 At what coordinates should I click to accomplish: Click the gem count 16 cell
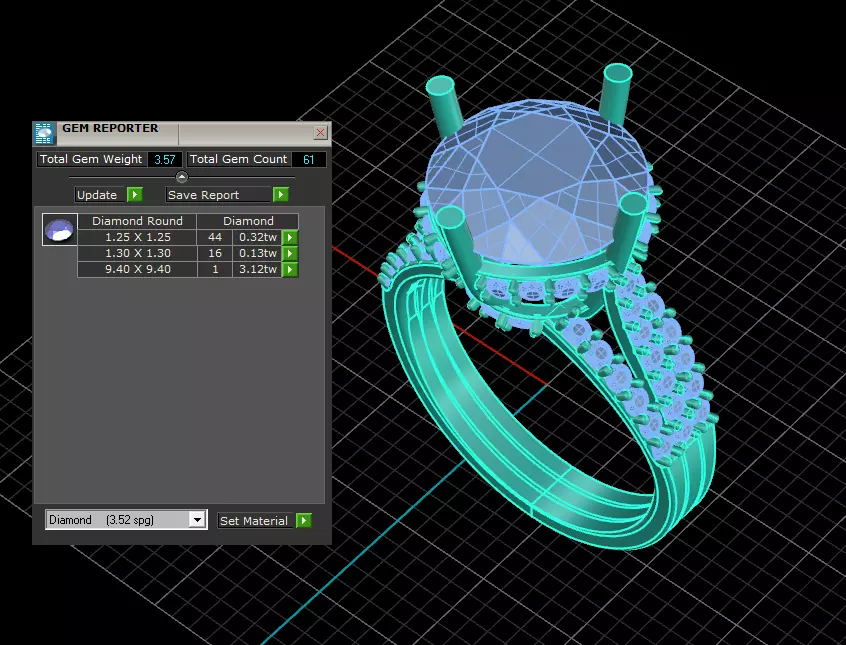point(215,253)
